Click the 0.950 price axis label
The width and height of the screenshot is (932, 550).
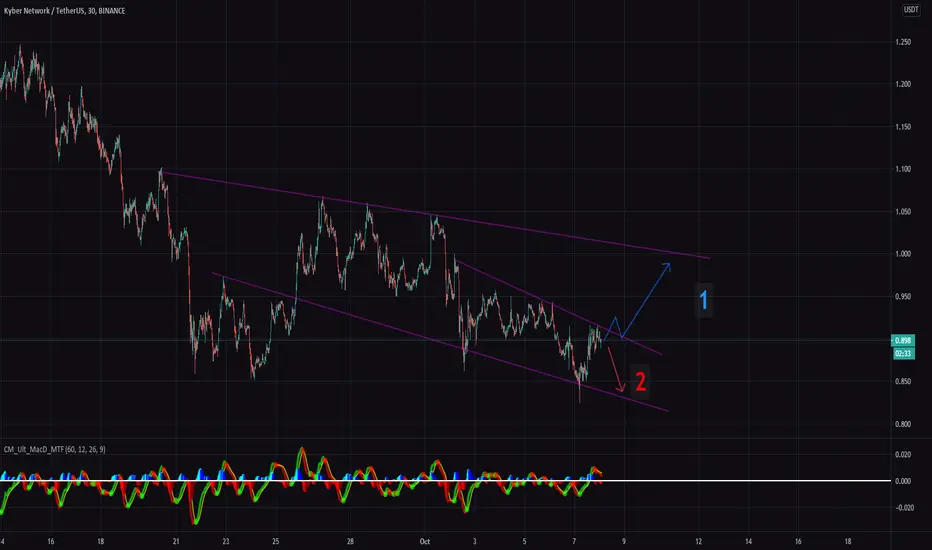coord(903,297)
